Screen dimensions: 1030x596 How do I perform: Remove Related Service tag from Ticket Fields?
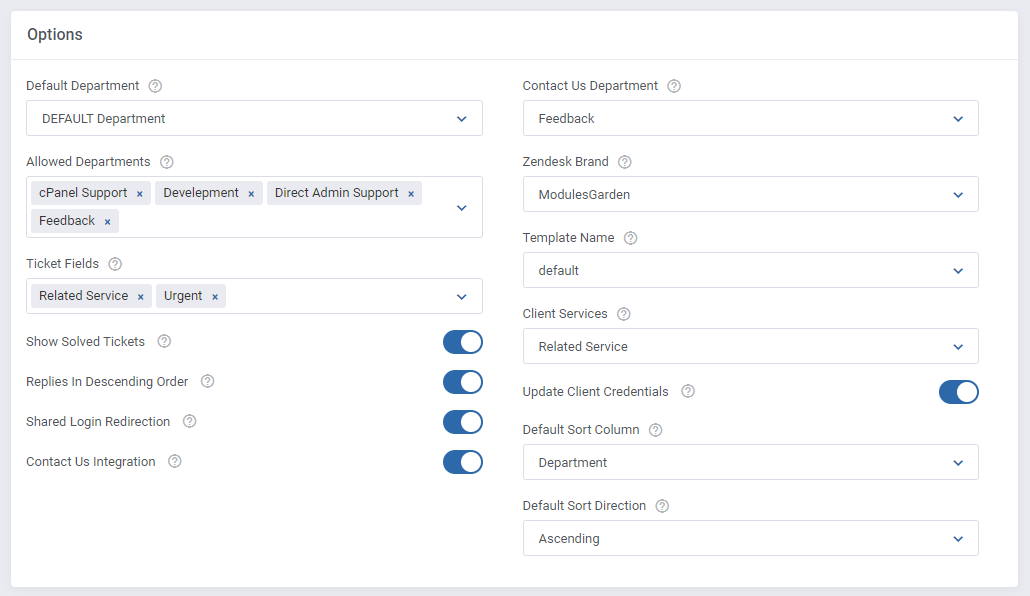coord(141,297)
